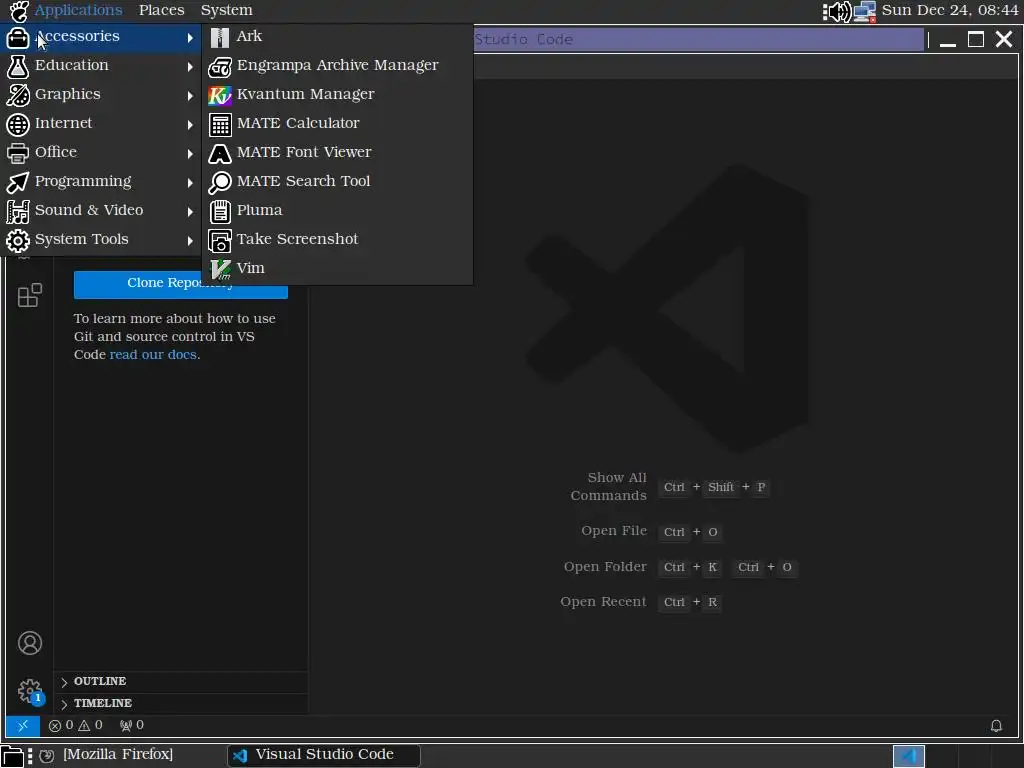Select Visual Studio Code taskbar button
This screenshot has width=1024, height=768.
324,755
